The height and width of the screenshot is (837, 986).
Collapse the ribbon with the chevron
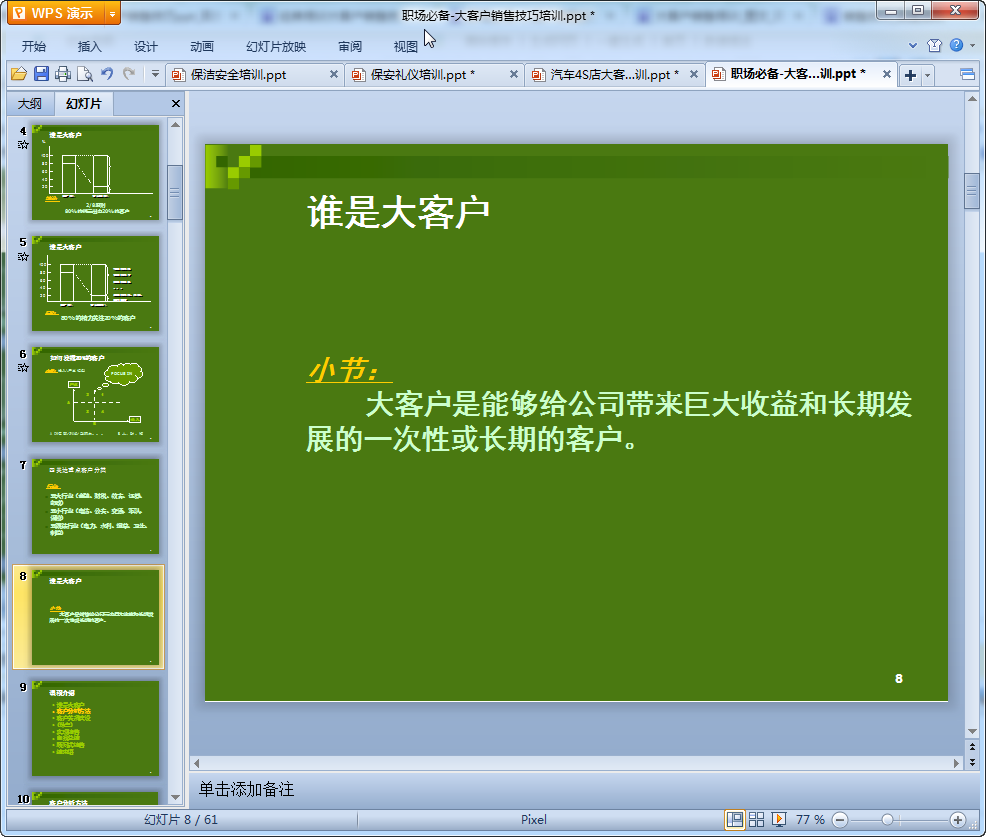tap(912, 45)
